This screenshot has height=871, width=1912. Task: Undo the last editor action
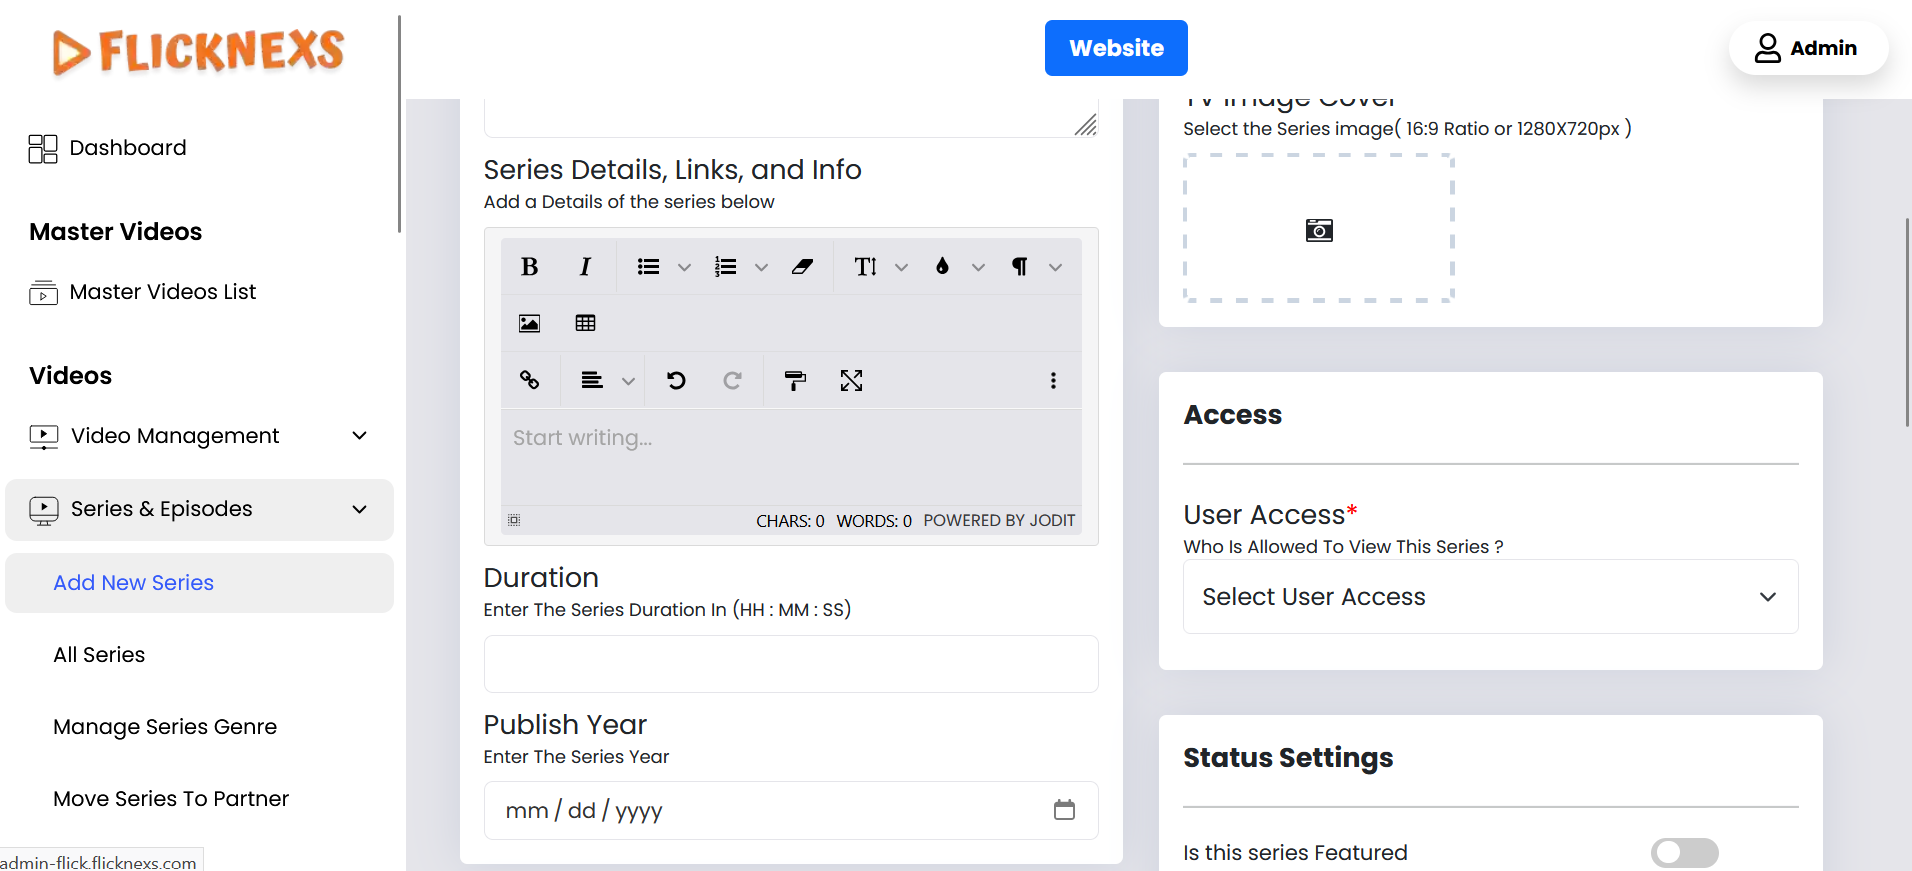tap(676, 380)
